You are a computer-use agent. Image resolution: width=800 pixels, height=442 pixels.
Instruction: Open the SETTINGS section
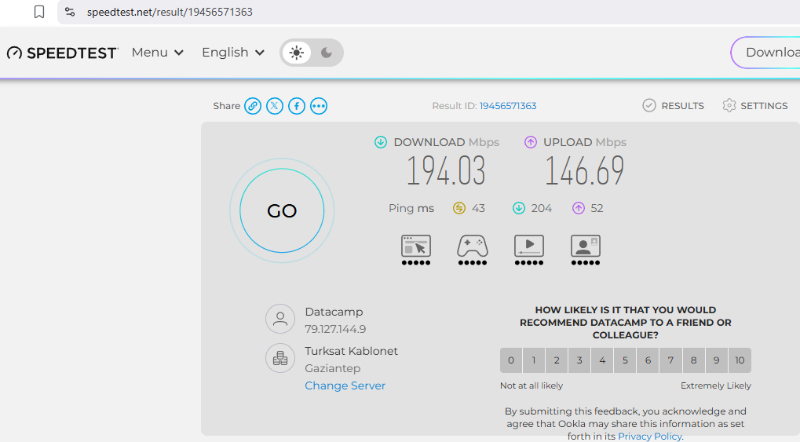tap(755, 106)
